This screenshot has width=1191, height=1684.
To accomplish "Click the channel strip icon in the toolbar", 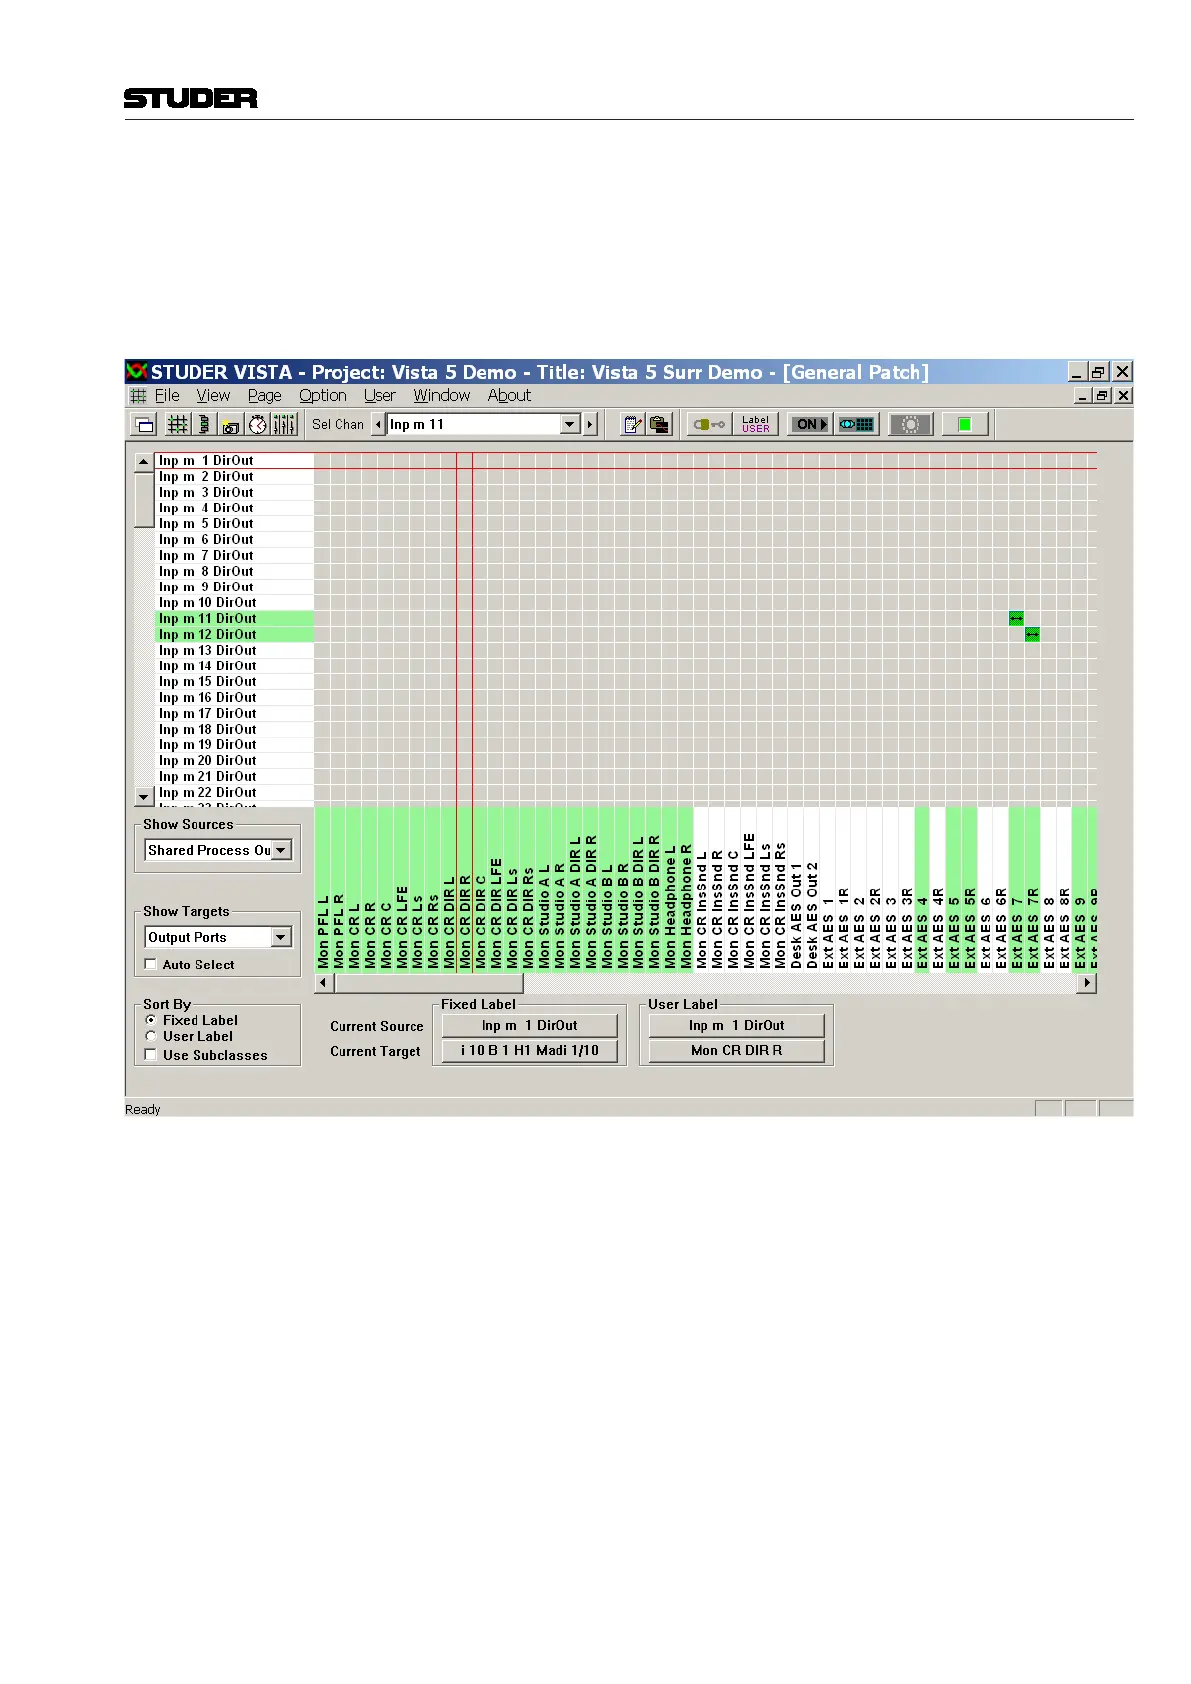I will (204, 424).
